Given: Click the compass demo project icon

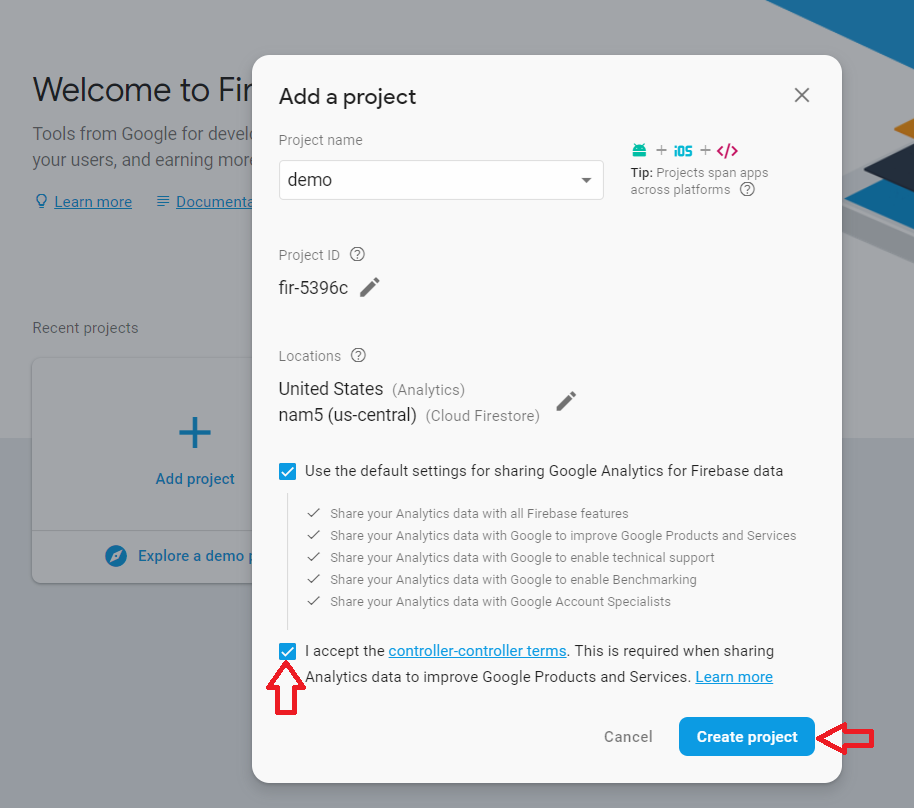Looking at the screenshot, I should coord(117,556).
